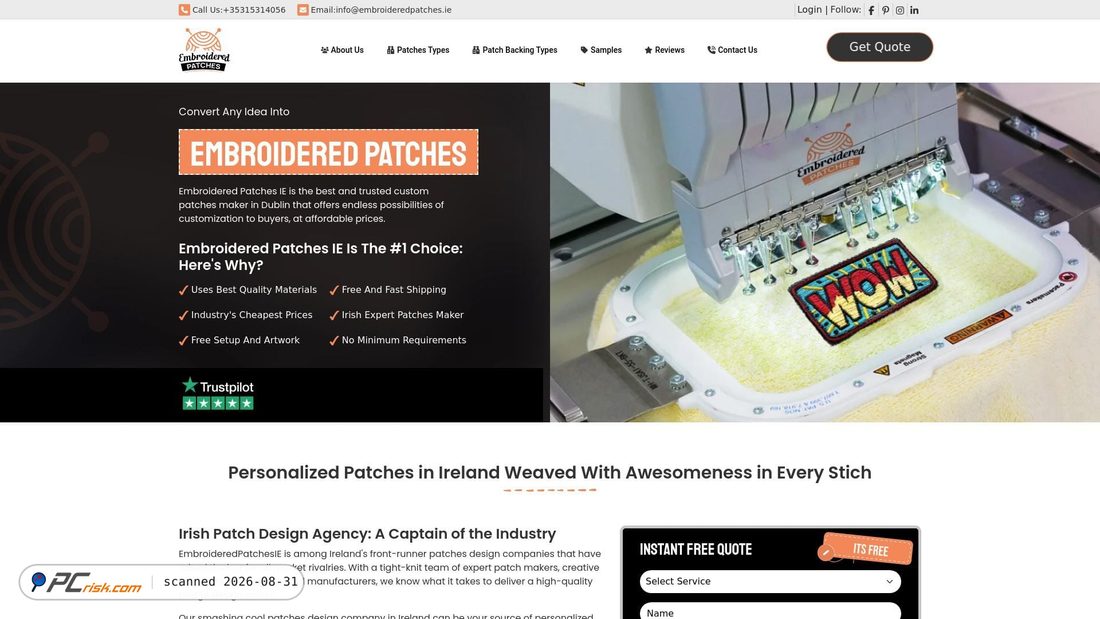Click the Embroidered Patches logo
The image size is (1100, 619).
click(x=203, y=50)
